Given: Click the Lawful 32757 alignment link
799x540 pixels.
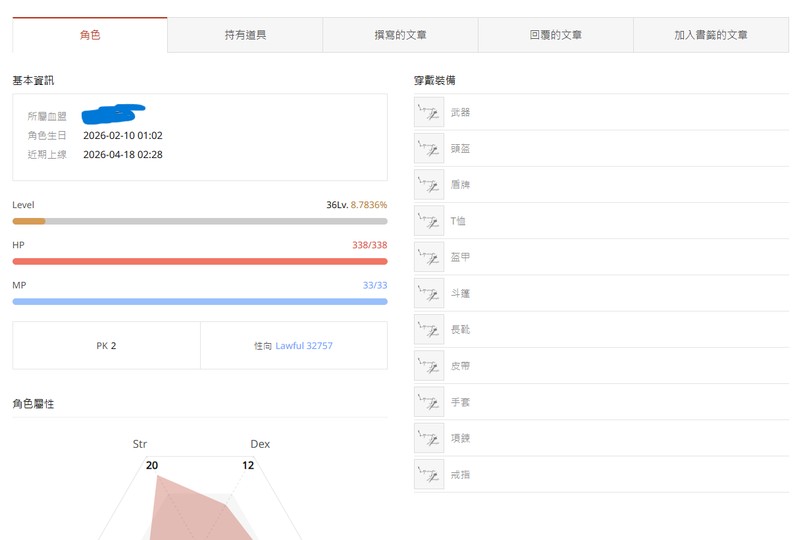Looking at the screenshot, I should pyautogui.click(x=304, y=346).
